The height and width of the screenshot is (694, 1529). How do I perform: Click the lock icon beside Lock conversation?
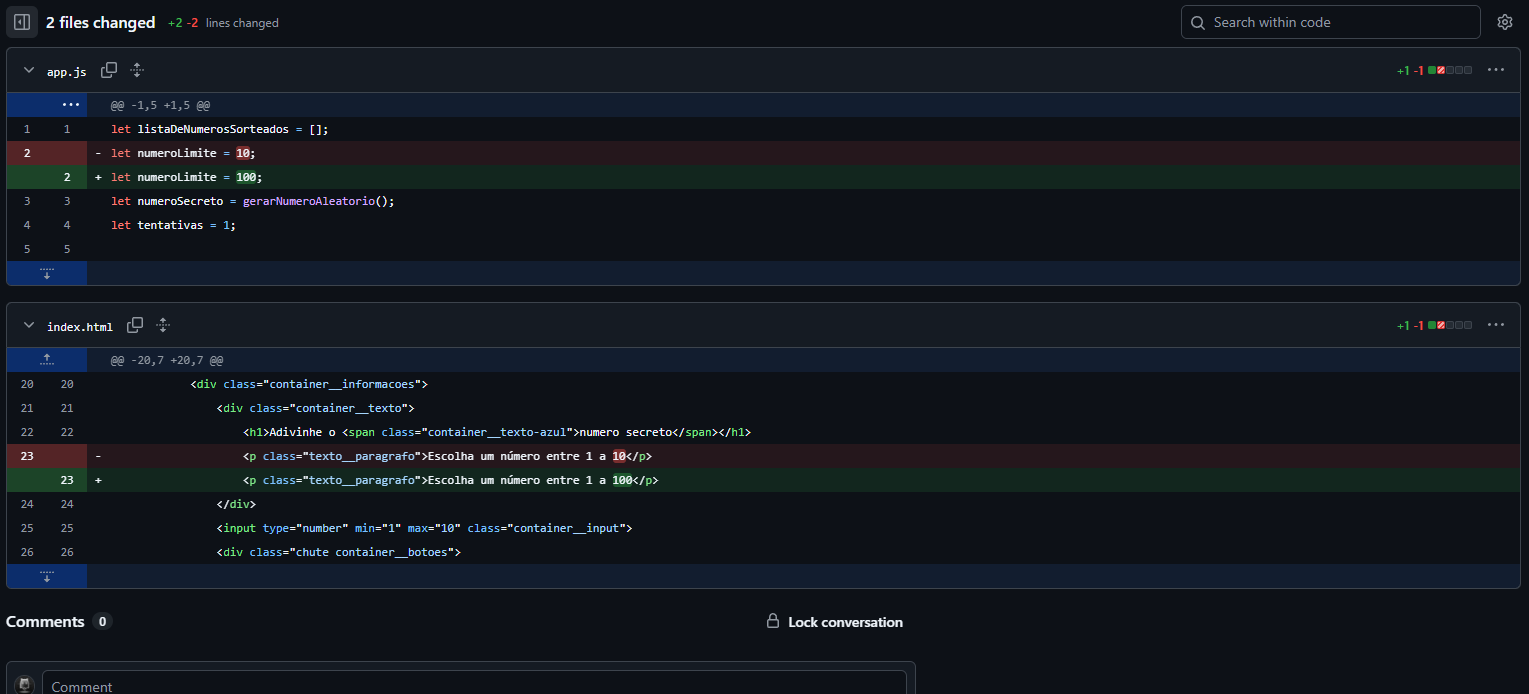773,622
